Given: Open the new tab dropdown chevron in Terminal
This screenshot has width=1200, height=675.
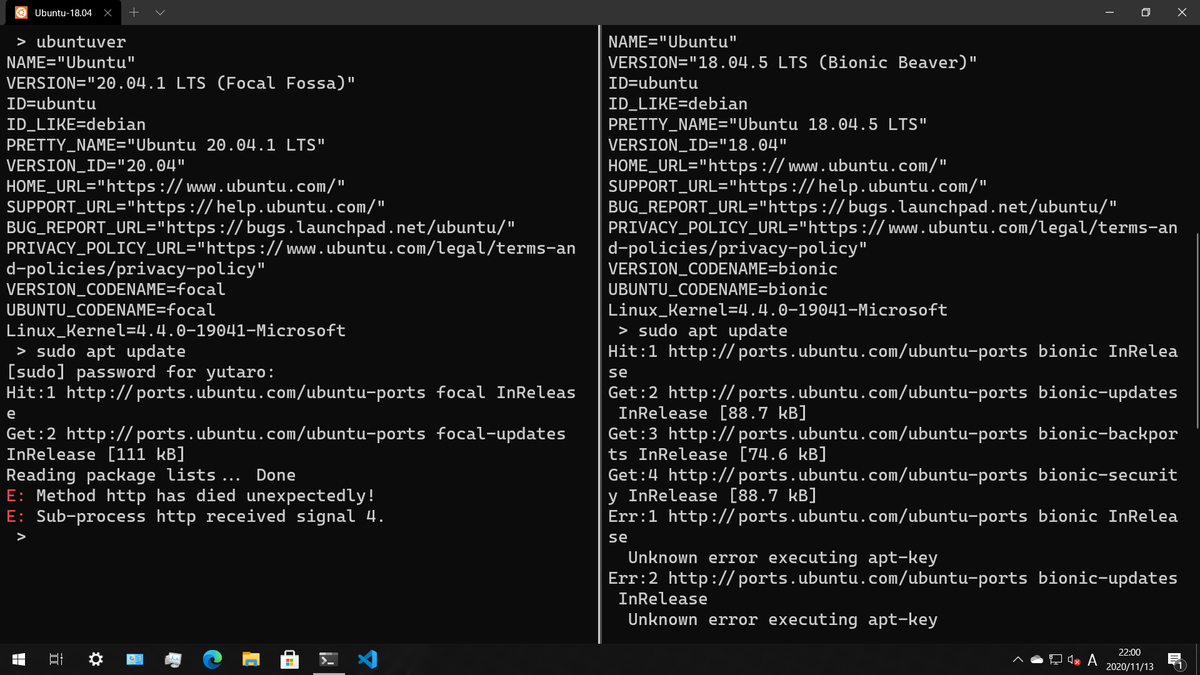Looking at the screenshot, I should click(161, 14).
